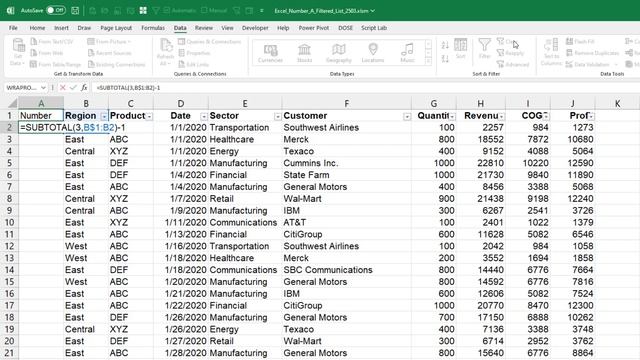Screen dimensions: 640x360
Task: Open the Product filter dropdown
Action: 149,117
